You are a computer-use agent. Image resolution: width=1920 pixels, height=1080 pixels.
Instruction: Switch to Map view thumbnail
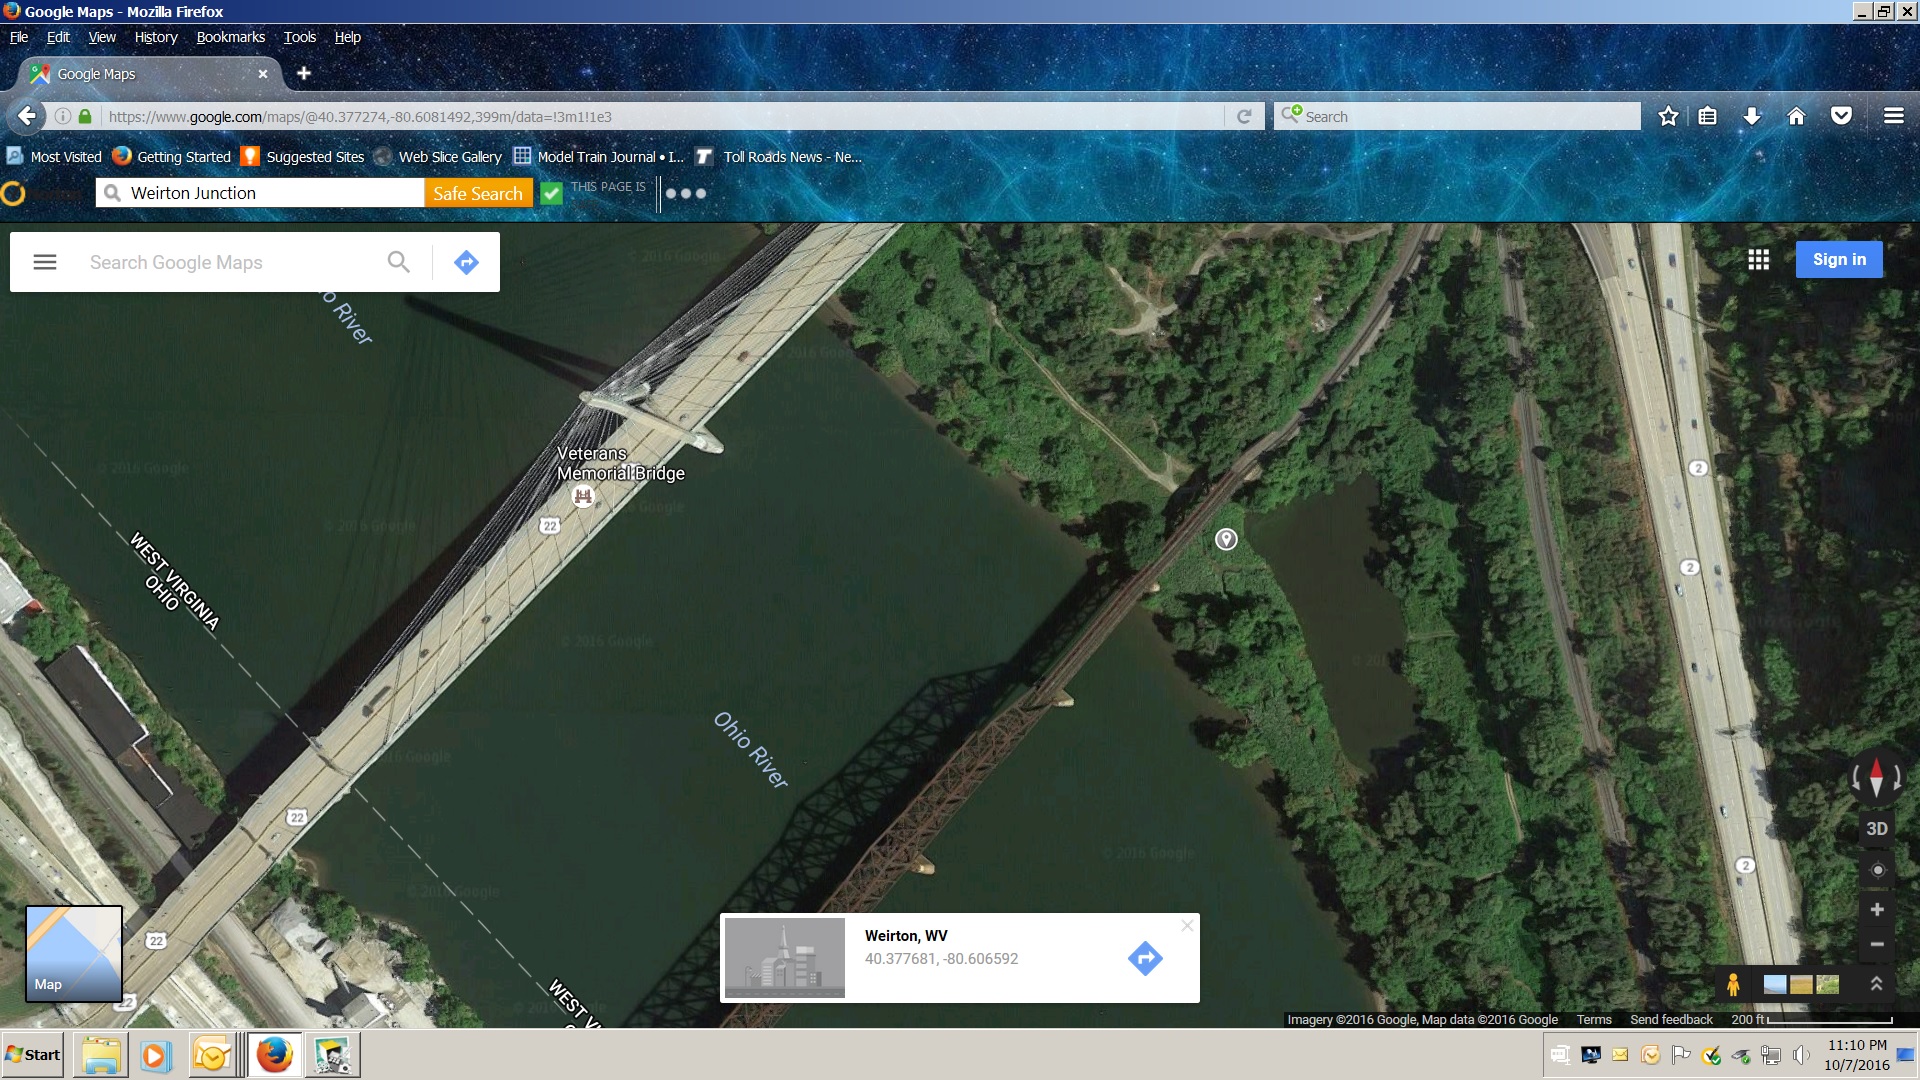click(x=73, y=953)
